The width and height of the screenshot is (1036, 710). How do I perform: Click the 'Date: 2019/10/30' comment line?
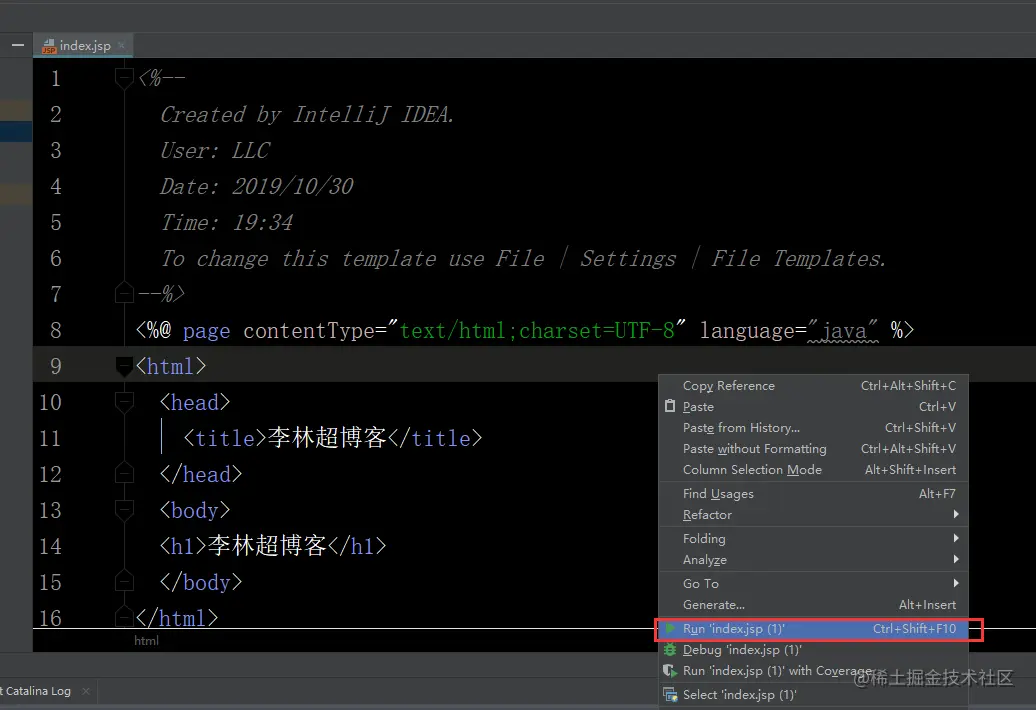coord(256,186)
